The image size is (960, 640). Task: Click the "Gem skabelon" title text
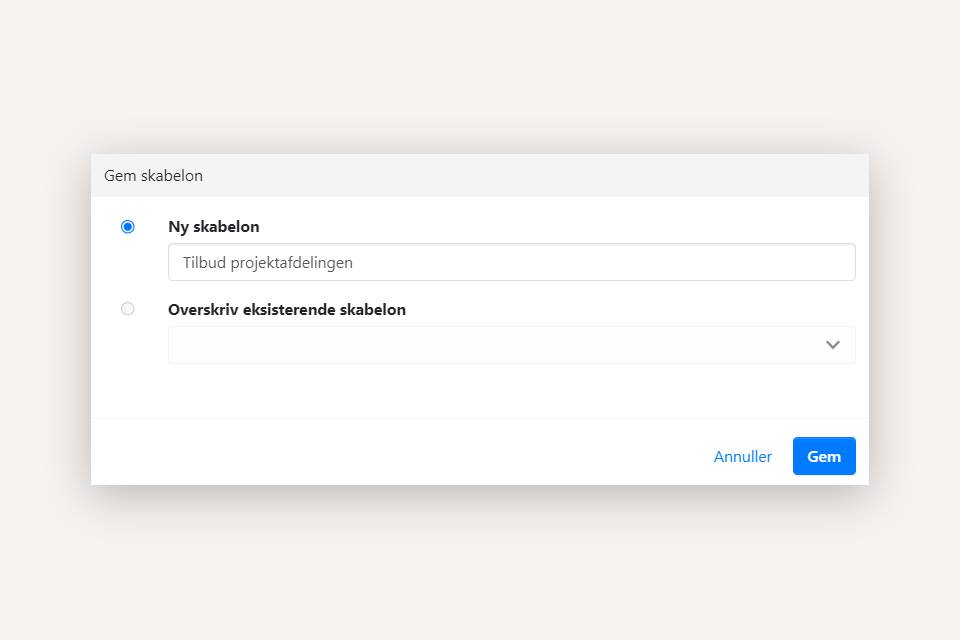pos(153,176)
